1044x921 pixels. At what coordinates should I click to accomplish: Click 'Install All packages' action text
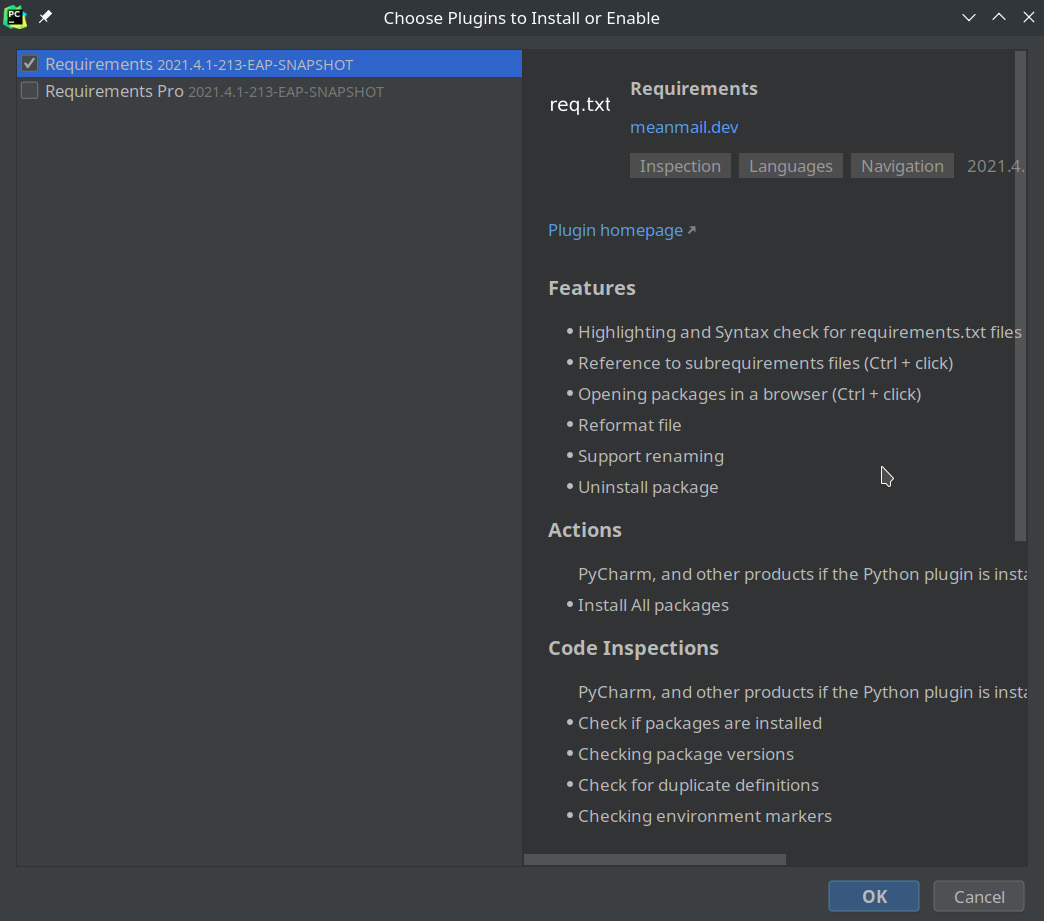pos(653,605)
